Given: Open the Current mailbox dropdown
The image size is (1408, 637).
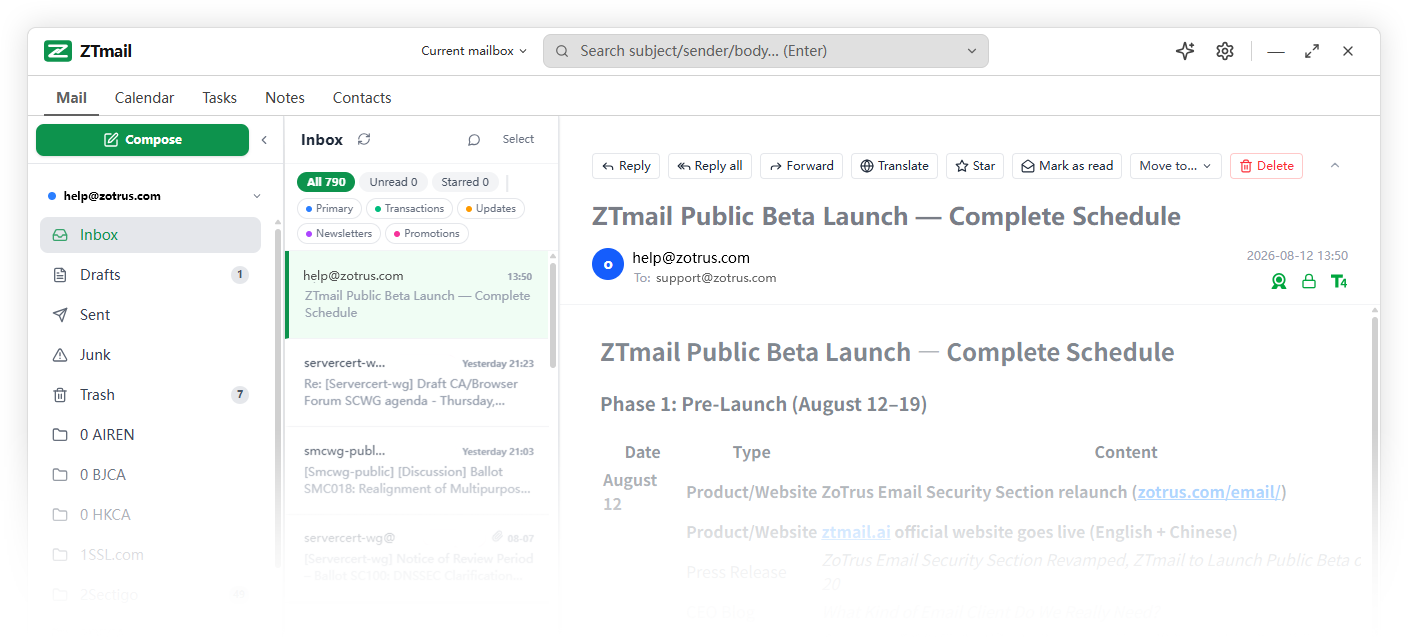Looking at the screenshot, I should 474,51.
